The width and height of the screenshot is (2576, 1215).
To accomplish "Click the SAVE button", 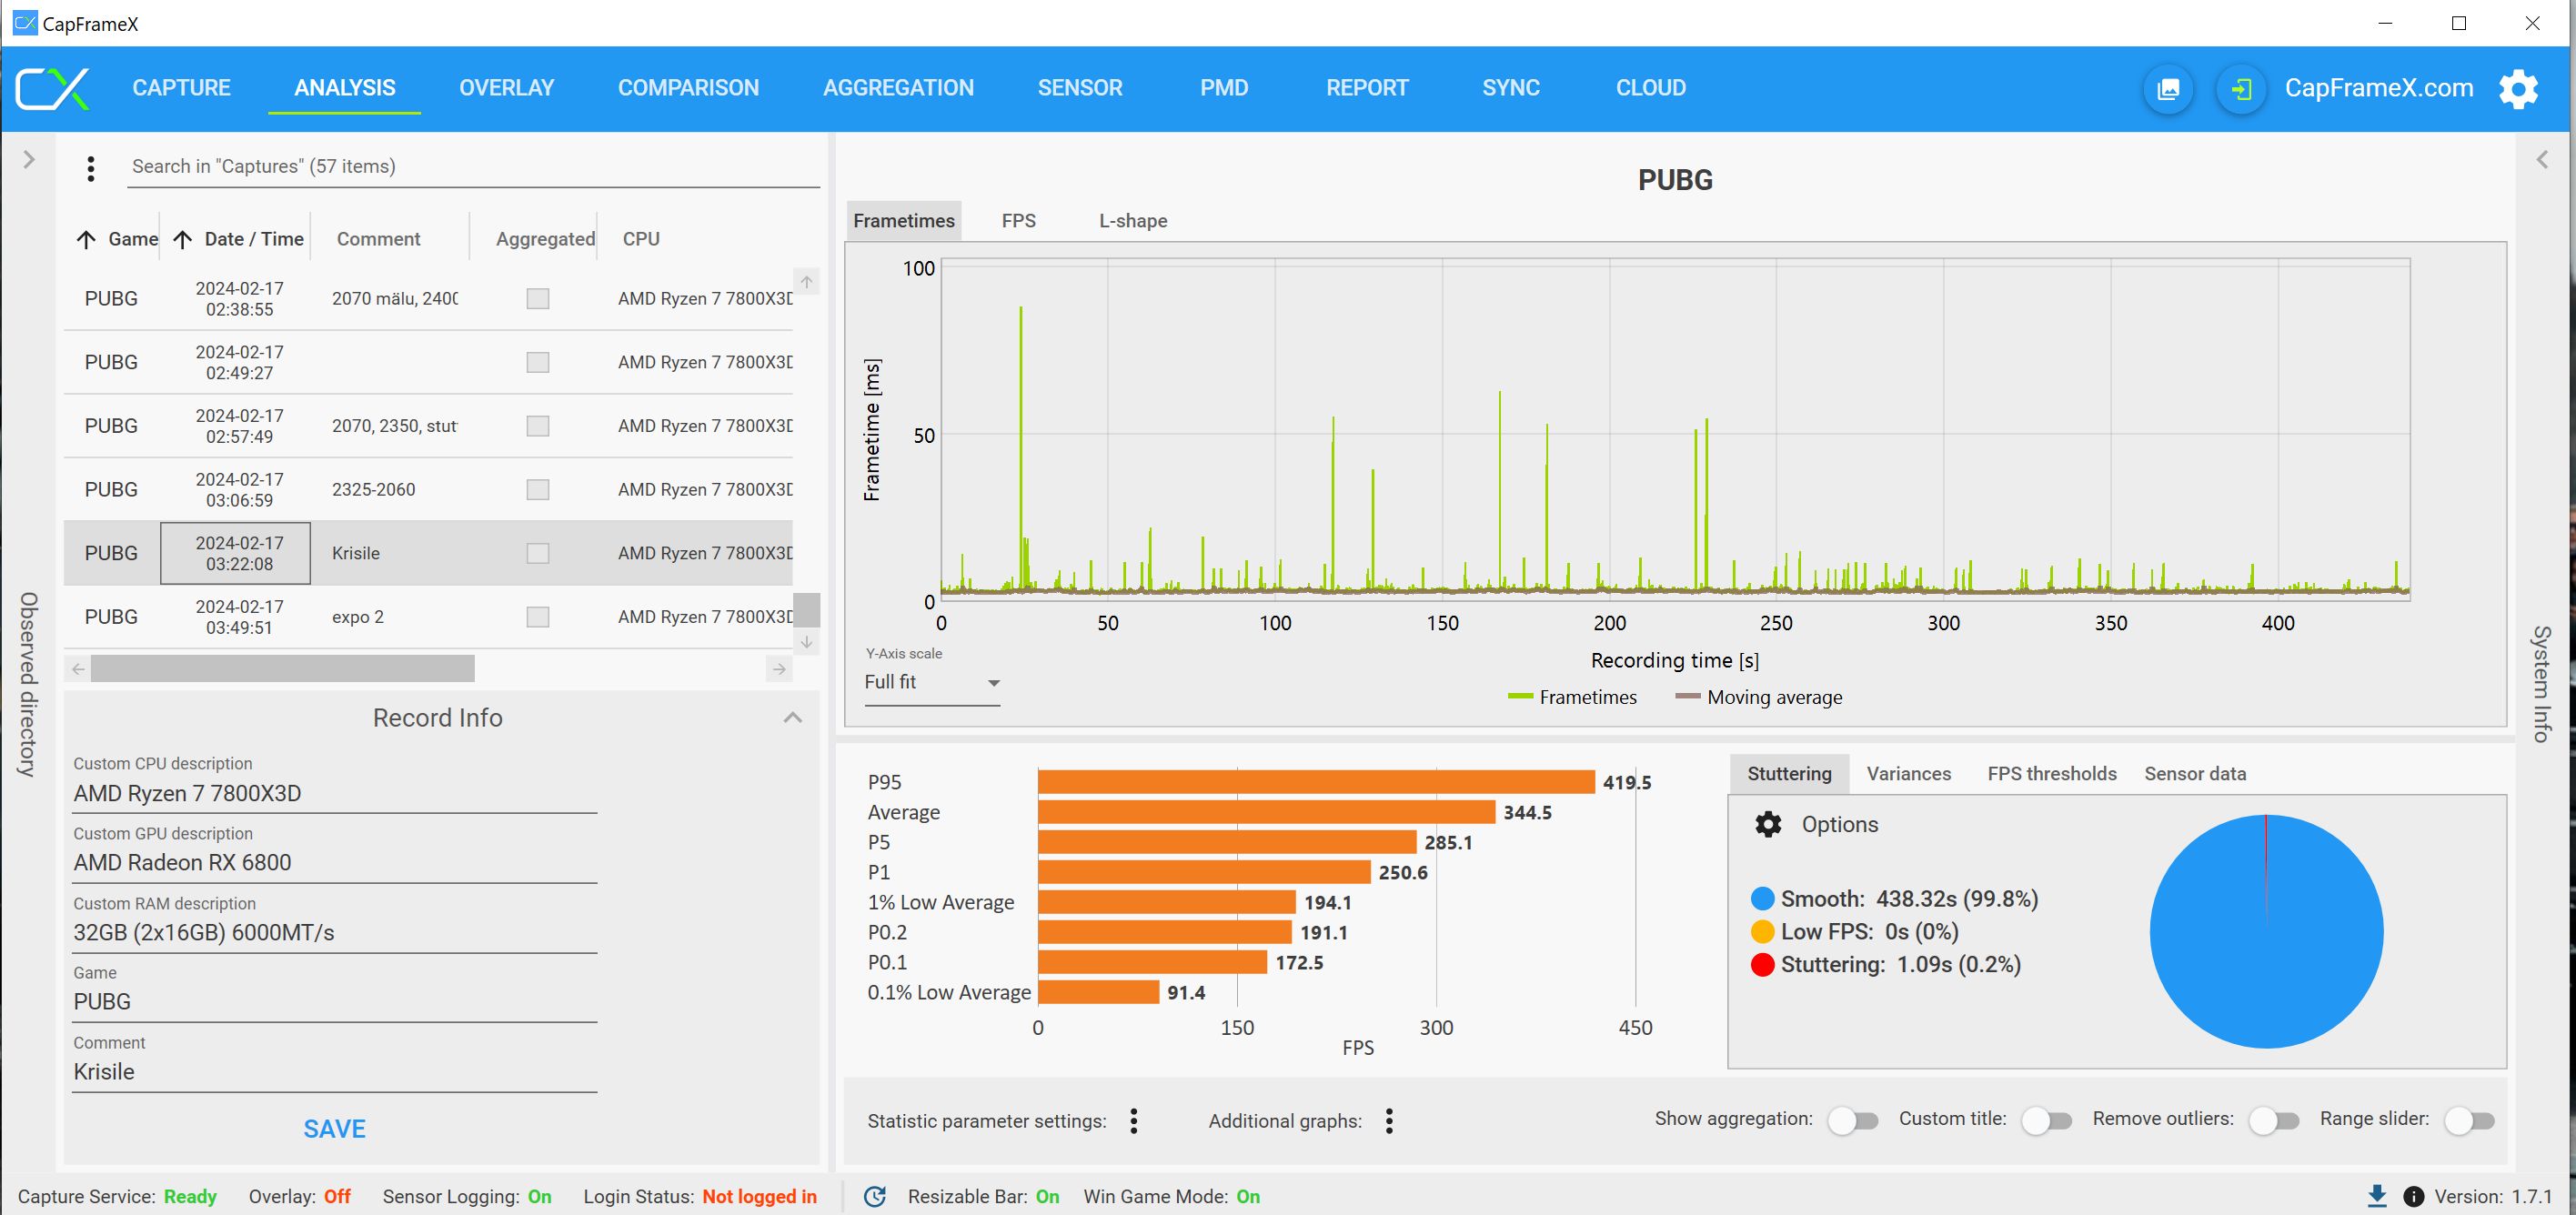I will point(334,1129).
